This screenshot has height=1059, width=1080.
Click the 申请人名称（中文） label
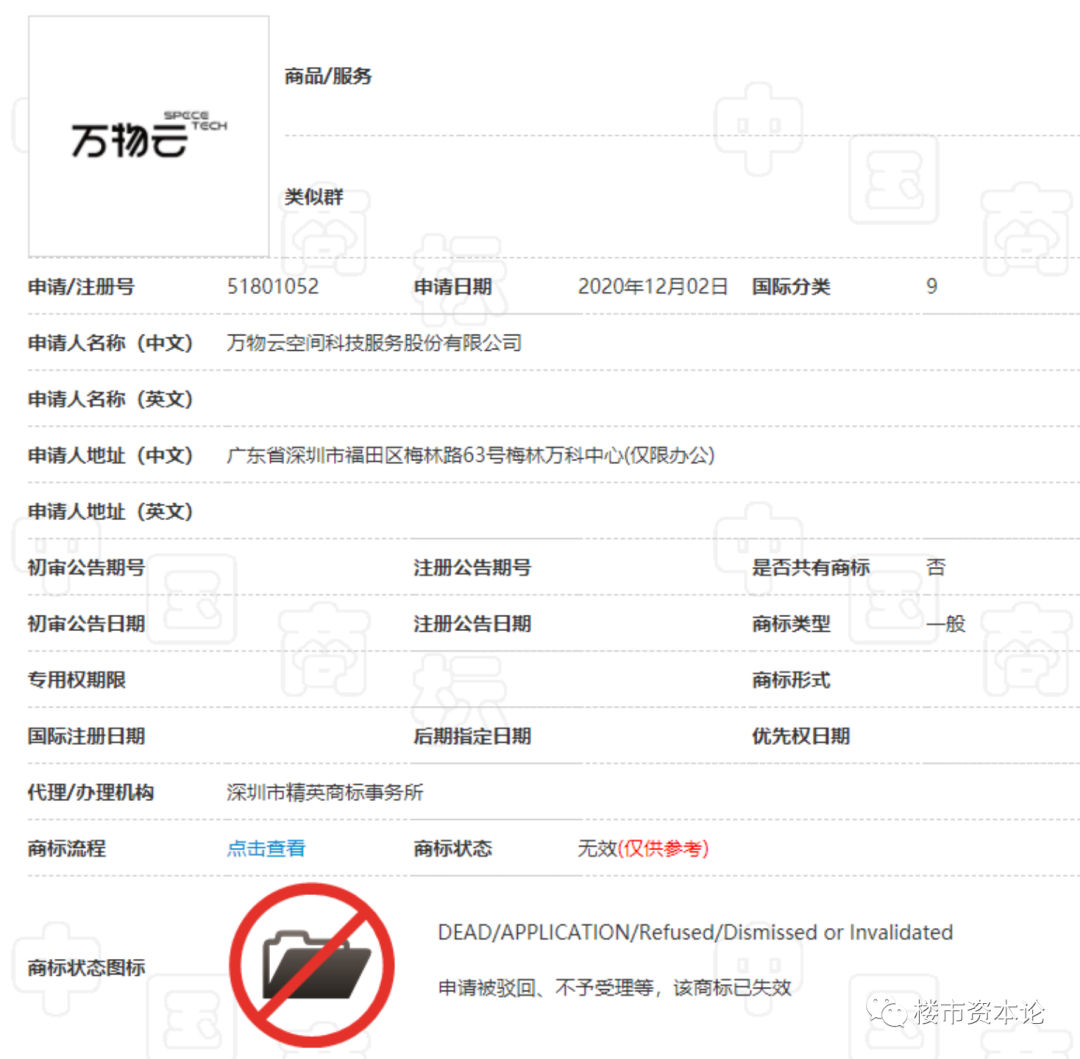pyautogui.click(x=110, y=343)
